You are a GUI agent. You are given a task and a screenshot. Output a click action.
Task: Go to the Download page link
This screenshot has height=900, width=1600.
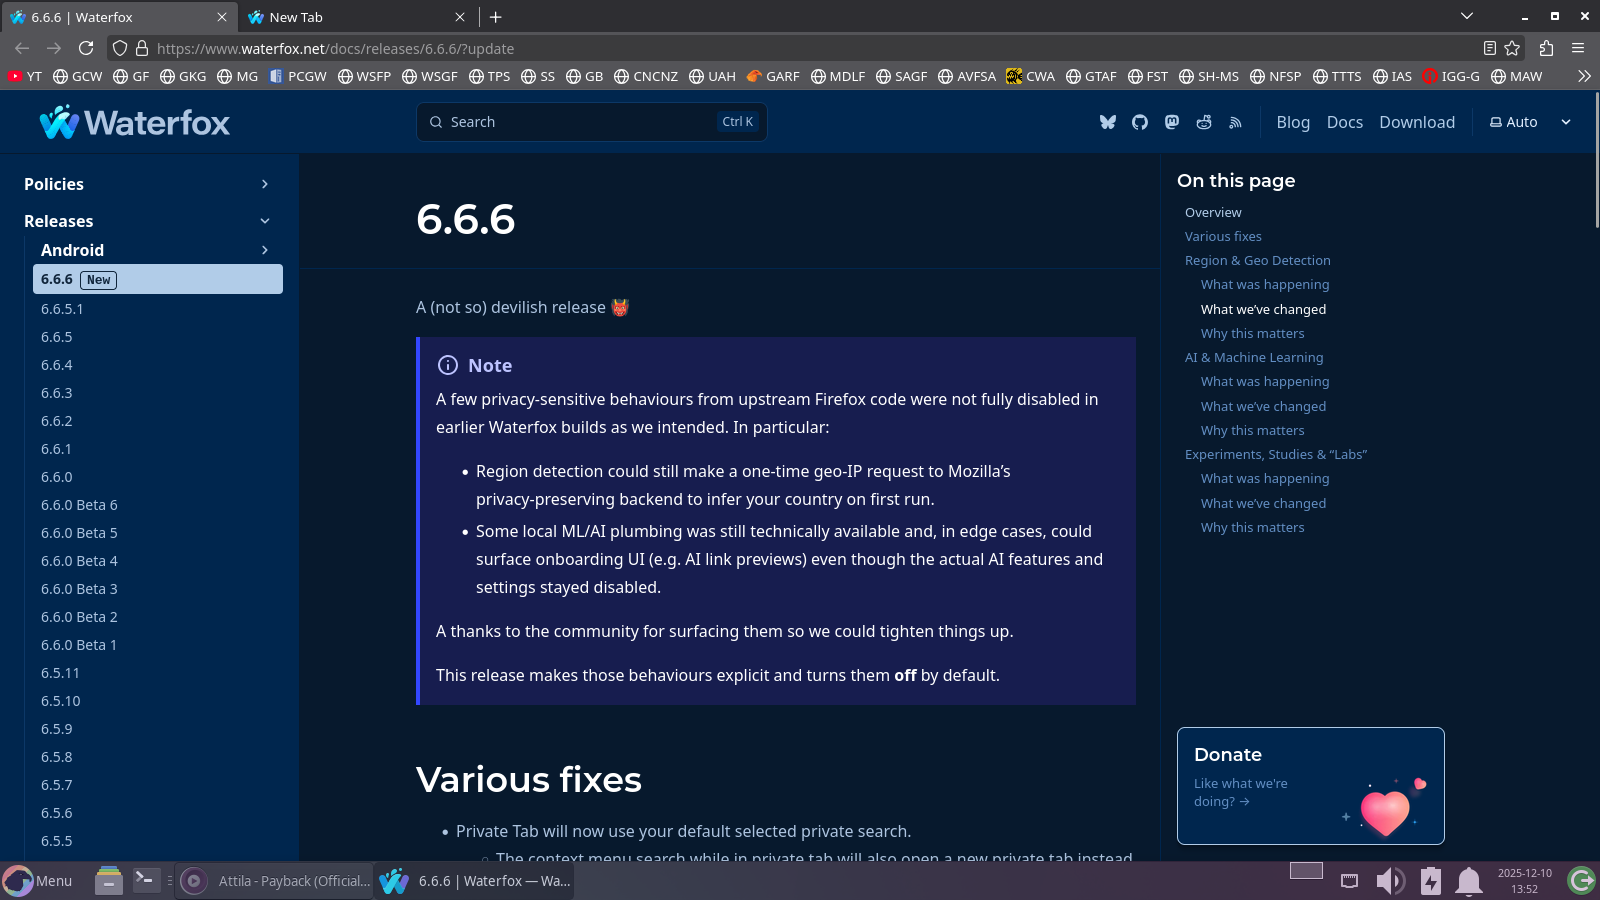[1416, 122]
